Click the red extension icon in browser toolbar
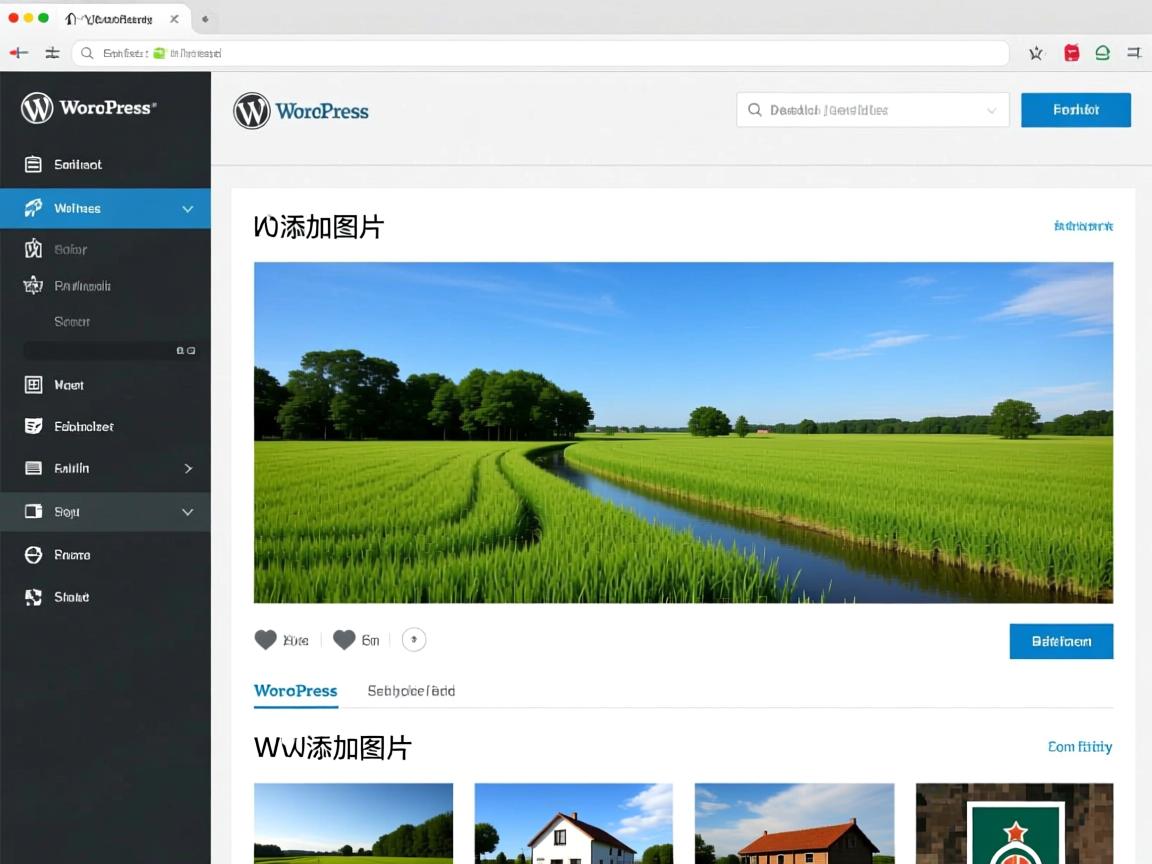The image size is (1152, 864). pos(1071,53)
